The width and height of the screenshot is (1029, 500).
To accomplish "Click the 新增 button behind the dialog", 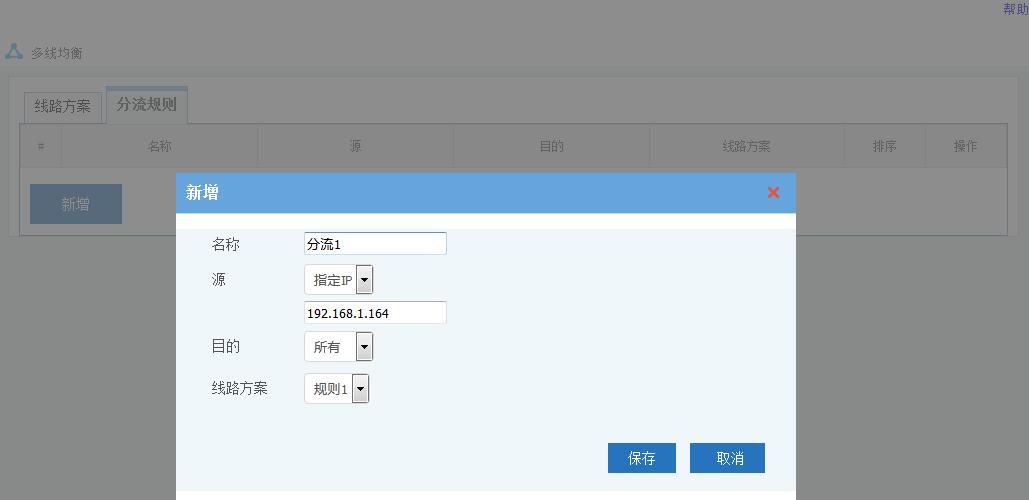I will coord(76,204).
